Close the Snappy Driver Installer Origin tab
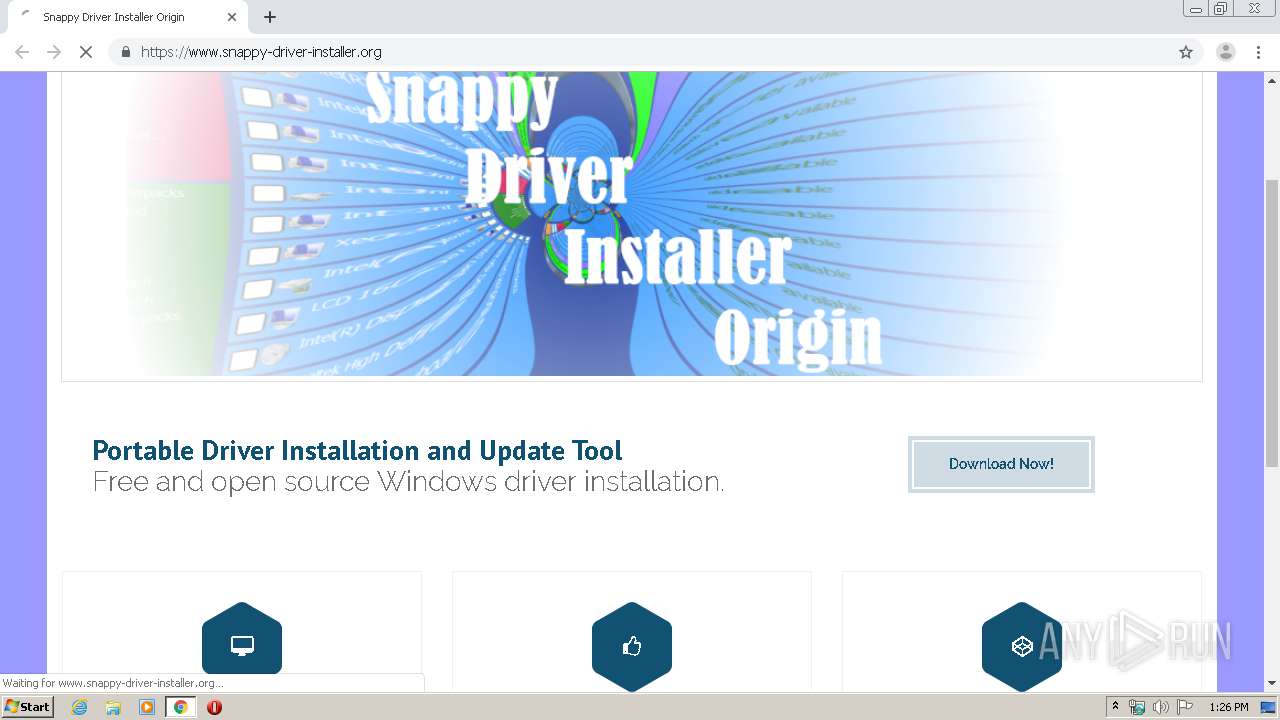The height and width of the screenshot is (720, 1280). [232, 17]
